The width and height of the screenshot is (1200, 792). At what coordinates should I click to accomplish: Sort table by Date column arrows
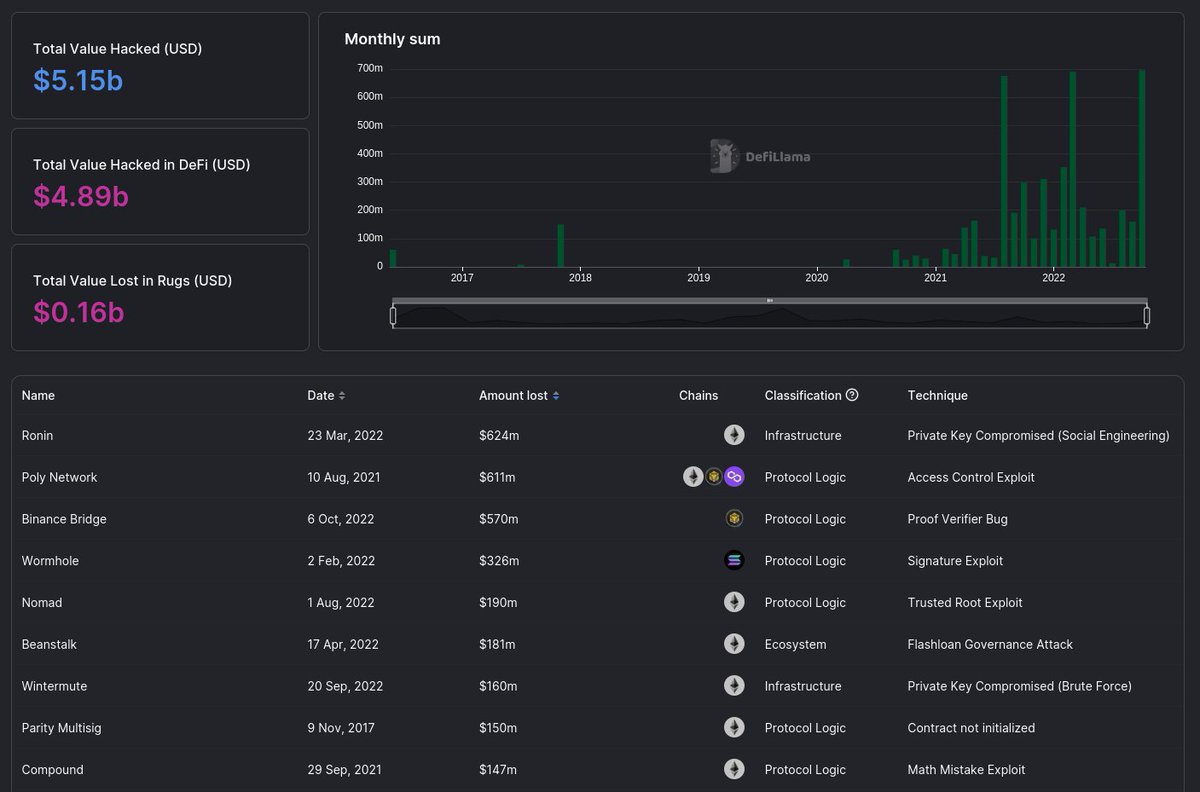point(342,396)
